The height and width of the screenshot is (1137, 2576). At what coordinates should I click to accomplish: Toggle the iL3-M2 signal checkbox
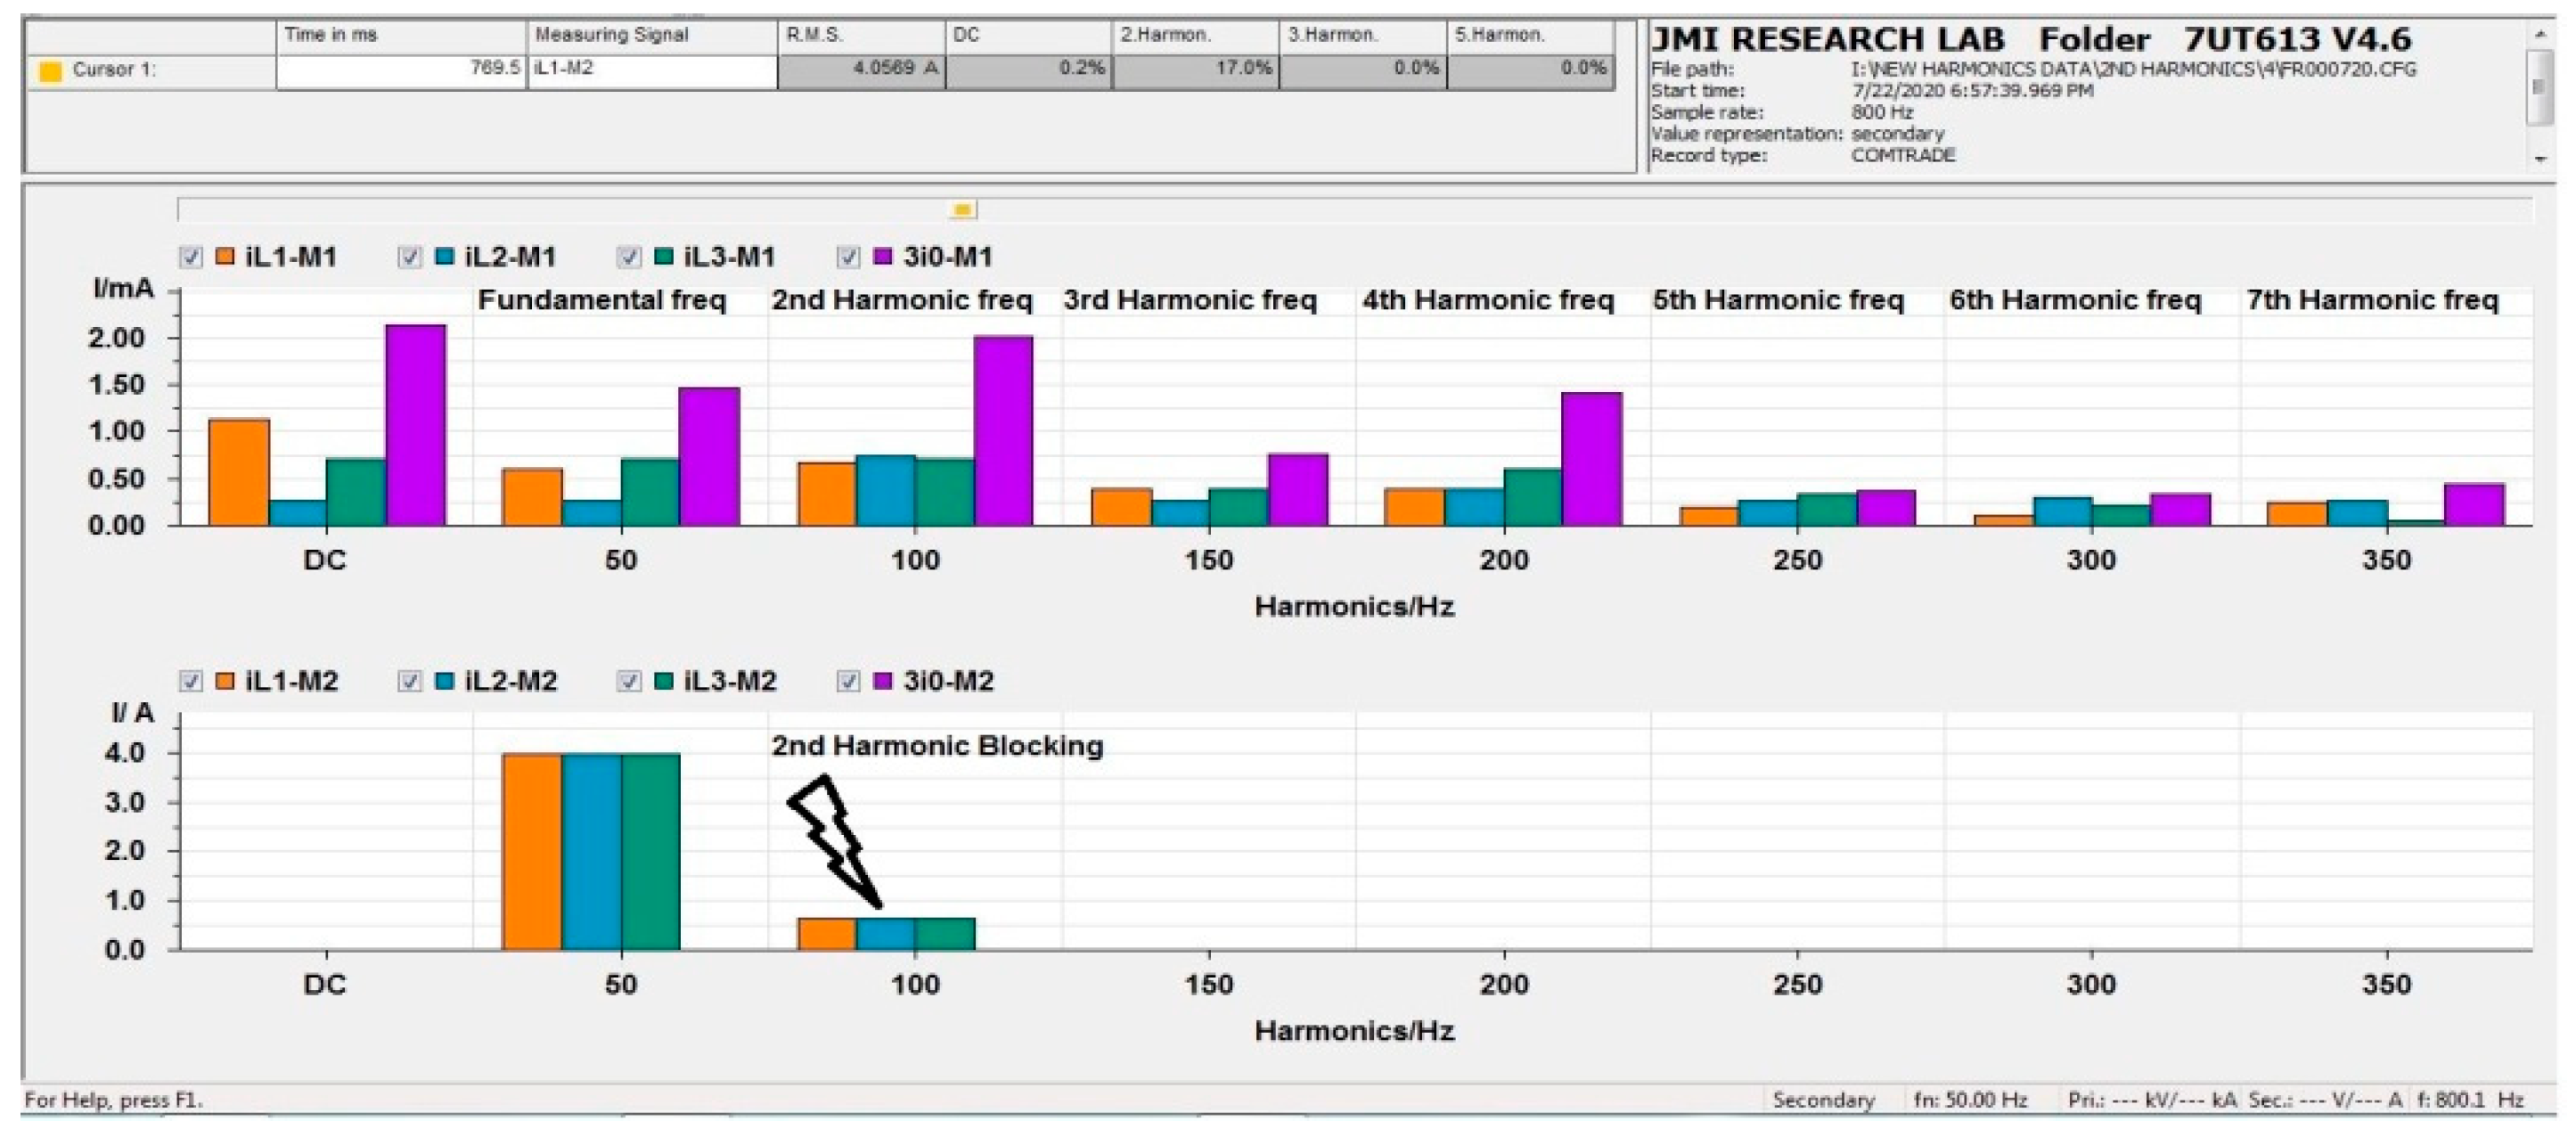[x=629, y=682]
